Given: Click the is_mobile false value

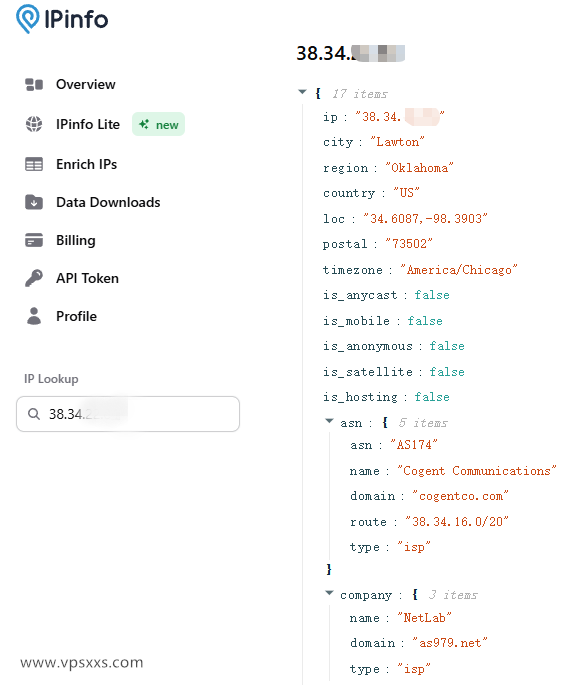Looking at the screenshot, I should click(x=425, y=321).
